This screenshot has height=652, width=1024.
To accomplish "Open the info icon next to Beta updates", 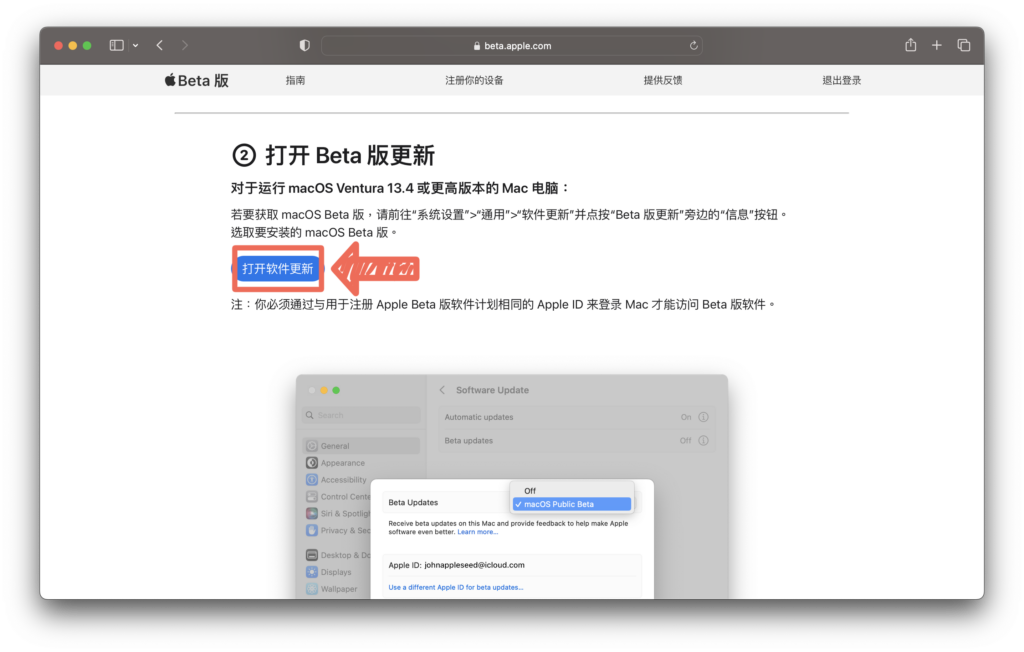I will [x=703, y=440].
